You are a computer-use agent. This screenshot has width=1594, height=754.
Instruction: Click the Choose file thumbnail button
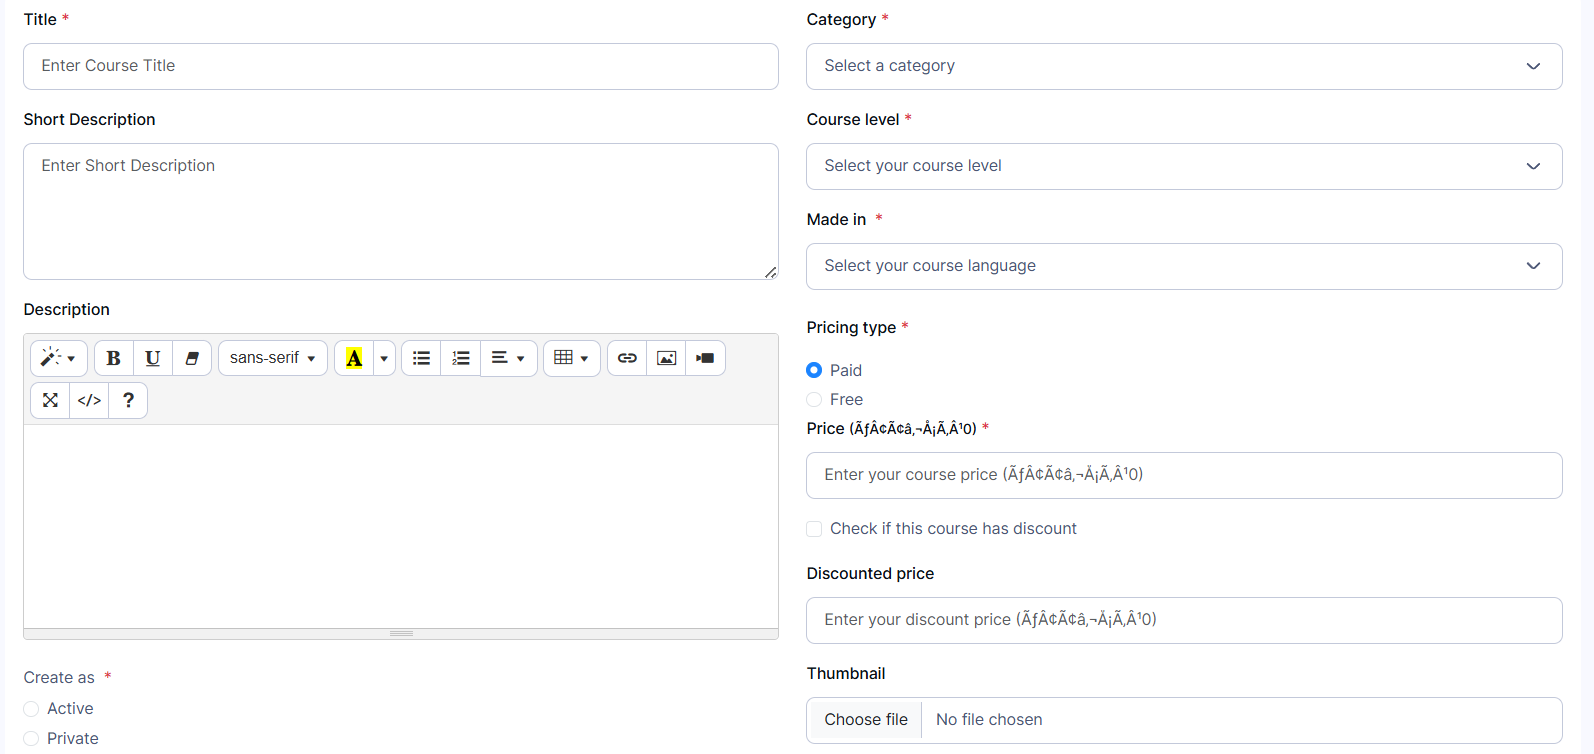coord(865,720)
